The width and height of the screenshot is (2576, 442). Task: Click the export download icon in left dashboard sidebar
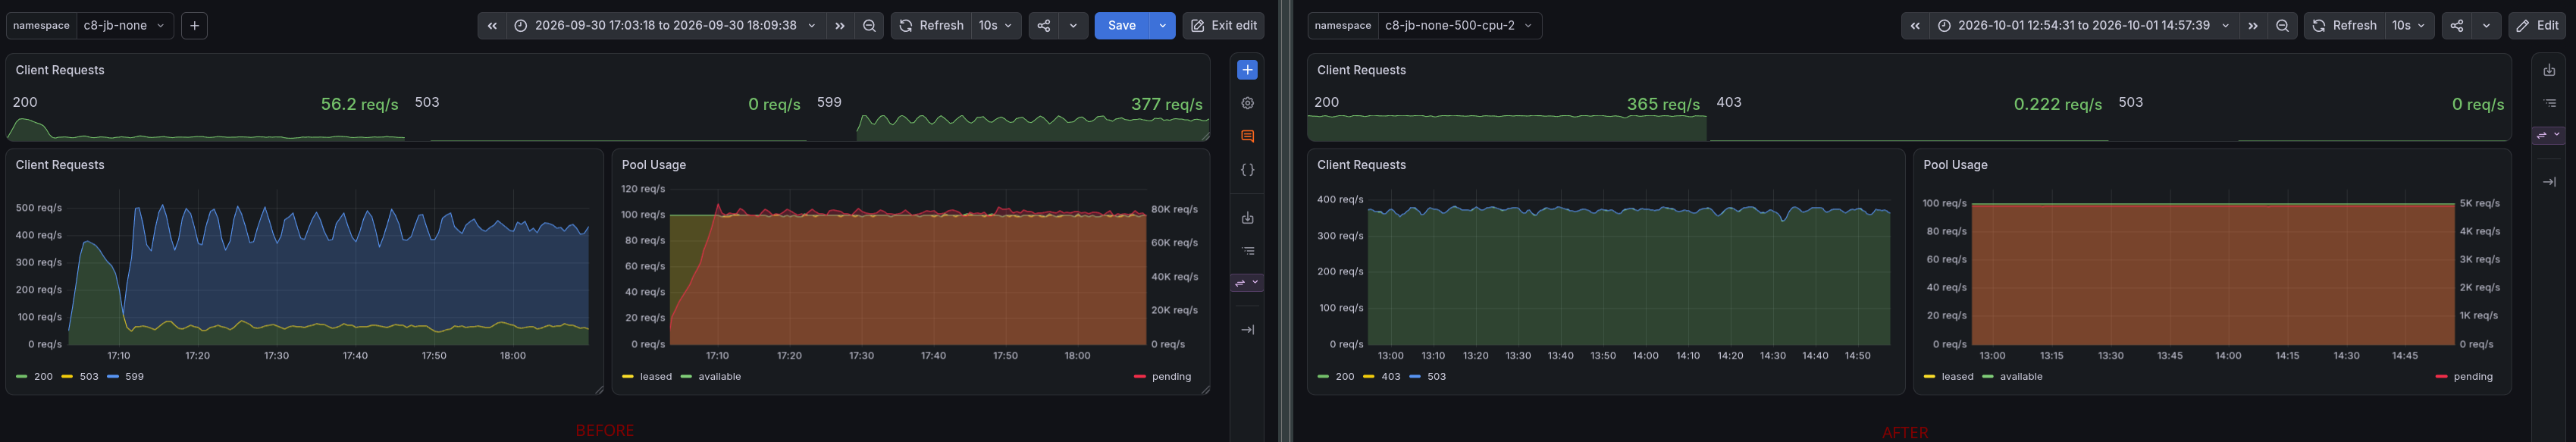(1247, 218)
